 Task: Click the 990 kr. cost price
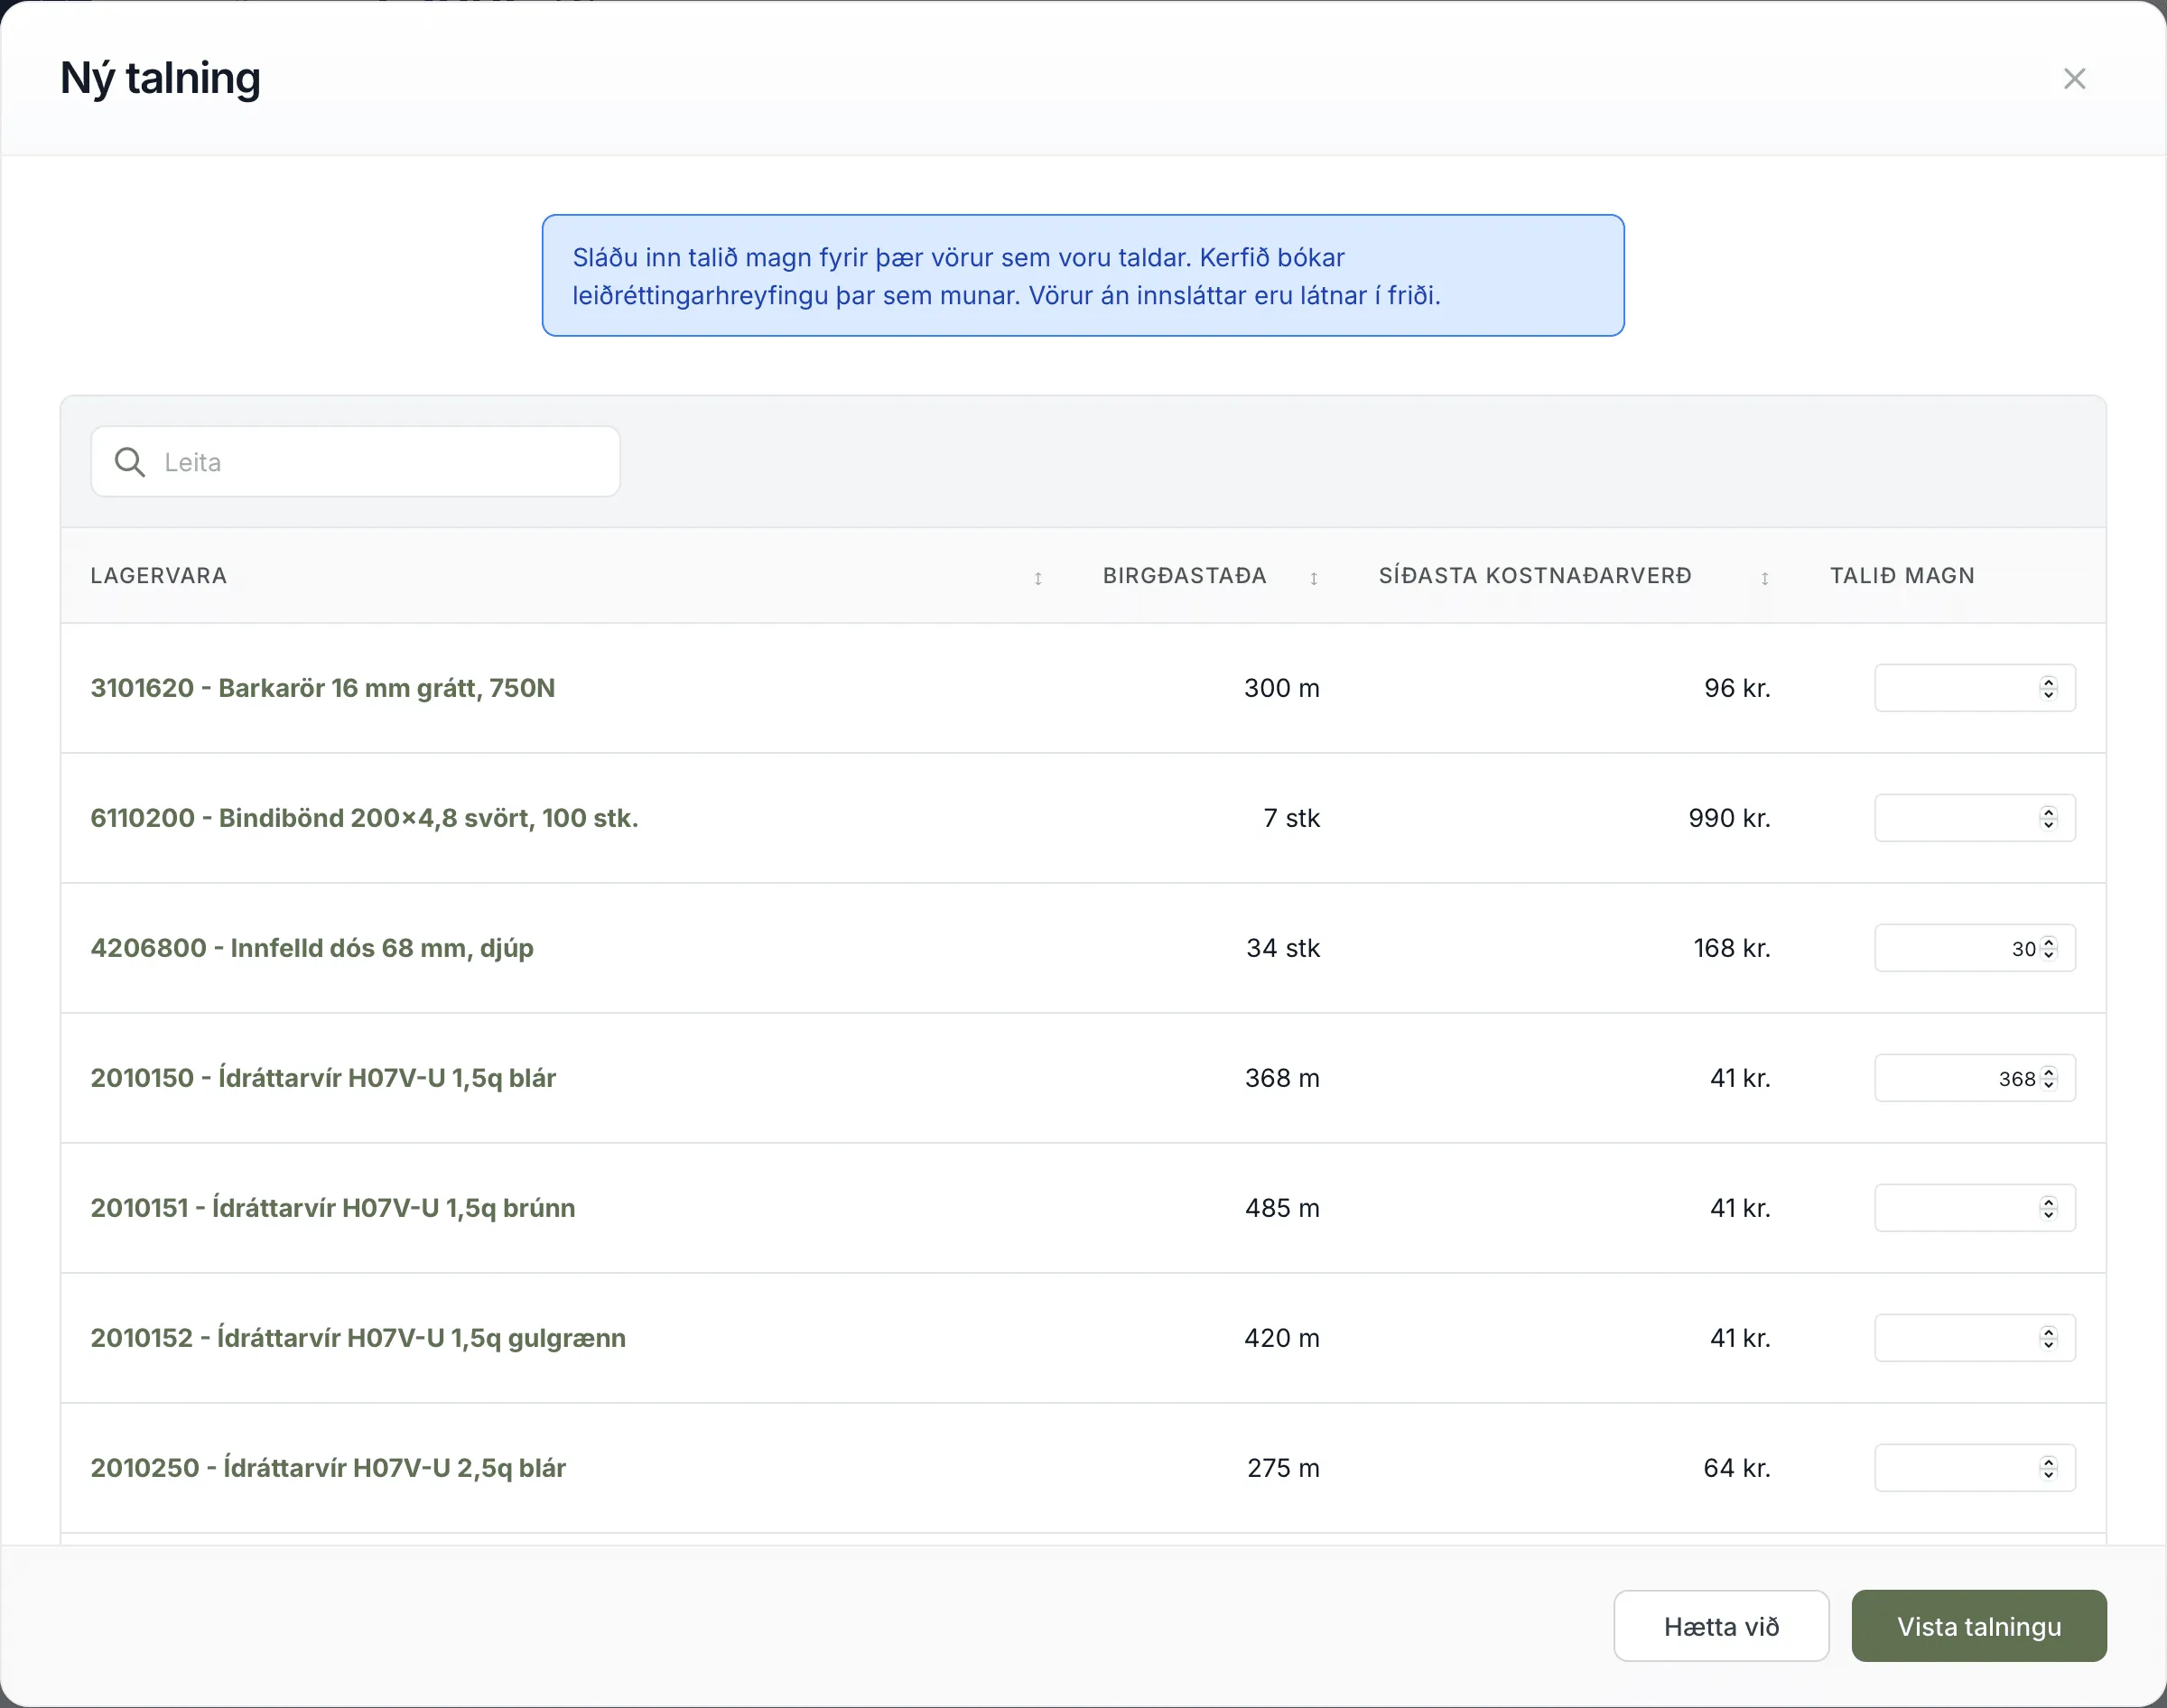click(1730, 818)
